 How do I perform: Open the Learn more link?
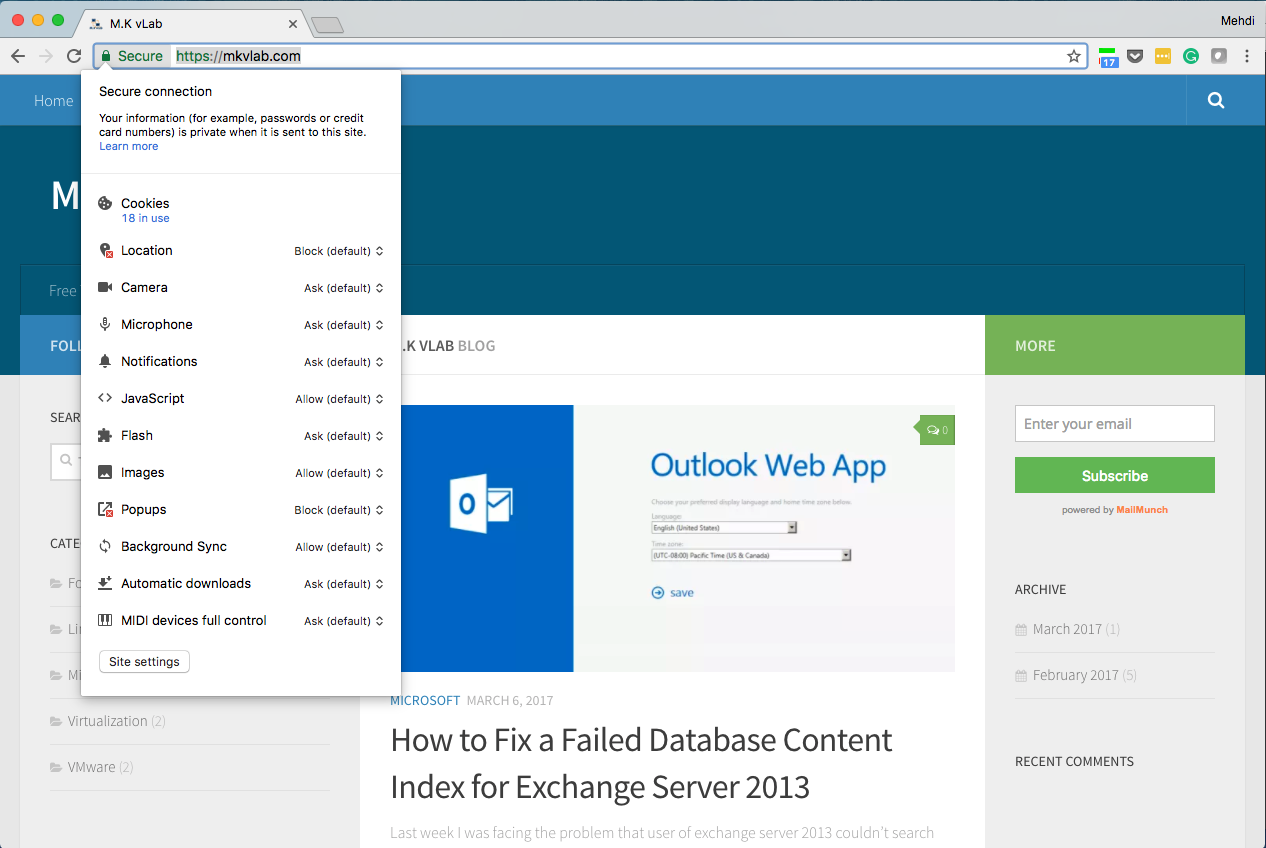pos(128,146)
